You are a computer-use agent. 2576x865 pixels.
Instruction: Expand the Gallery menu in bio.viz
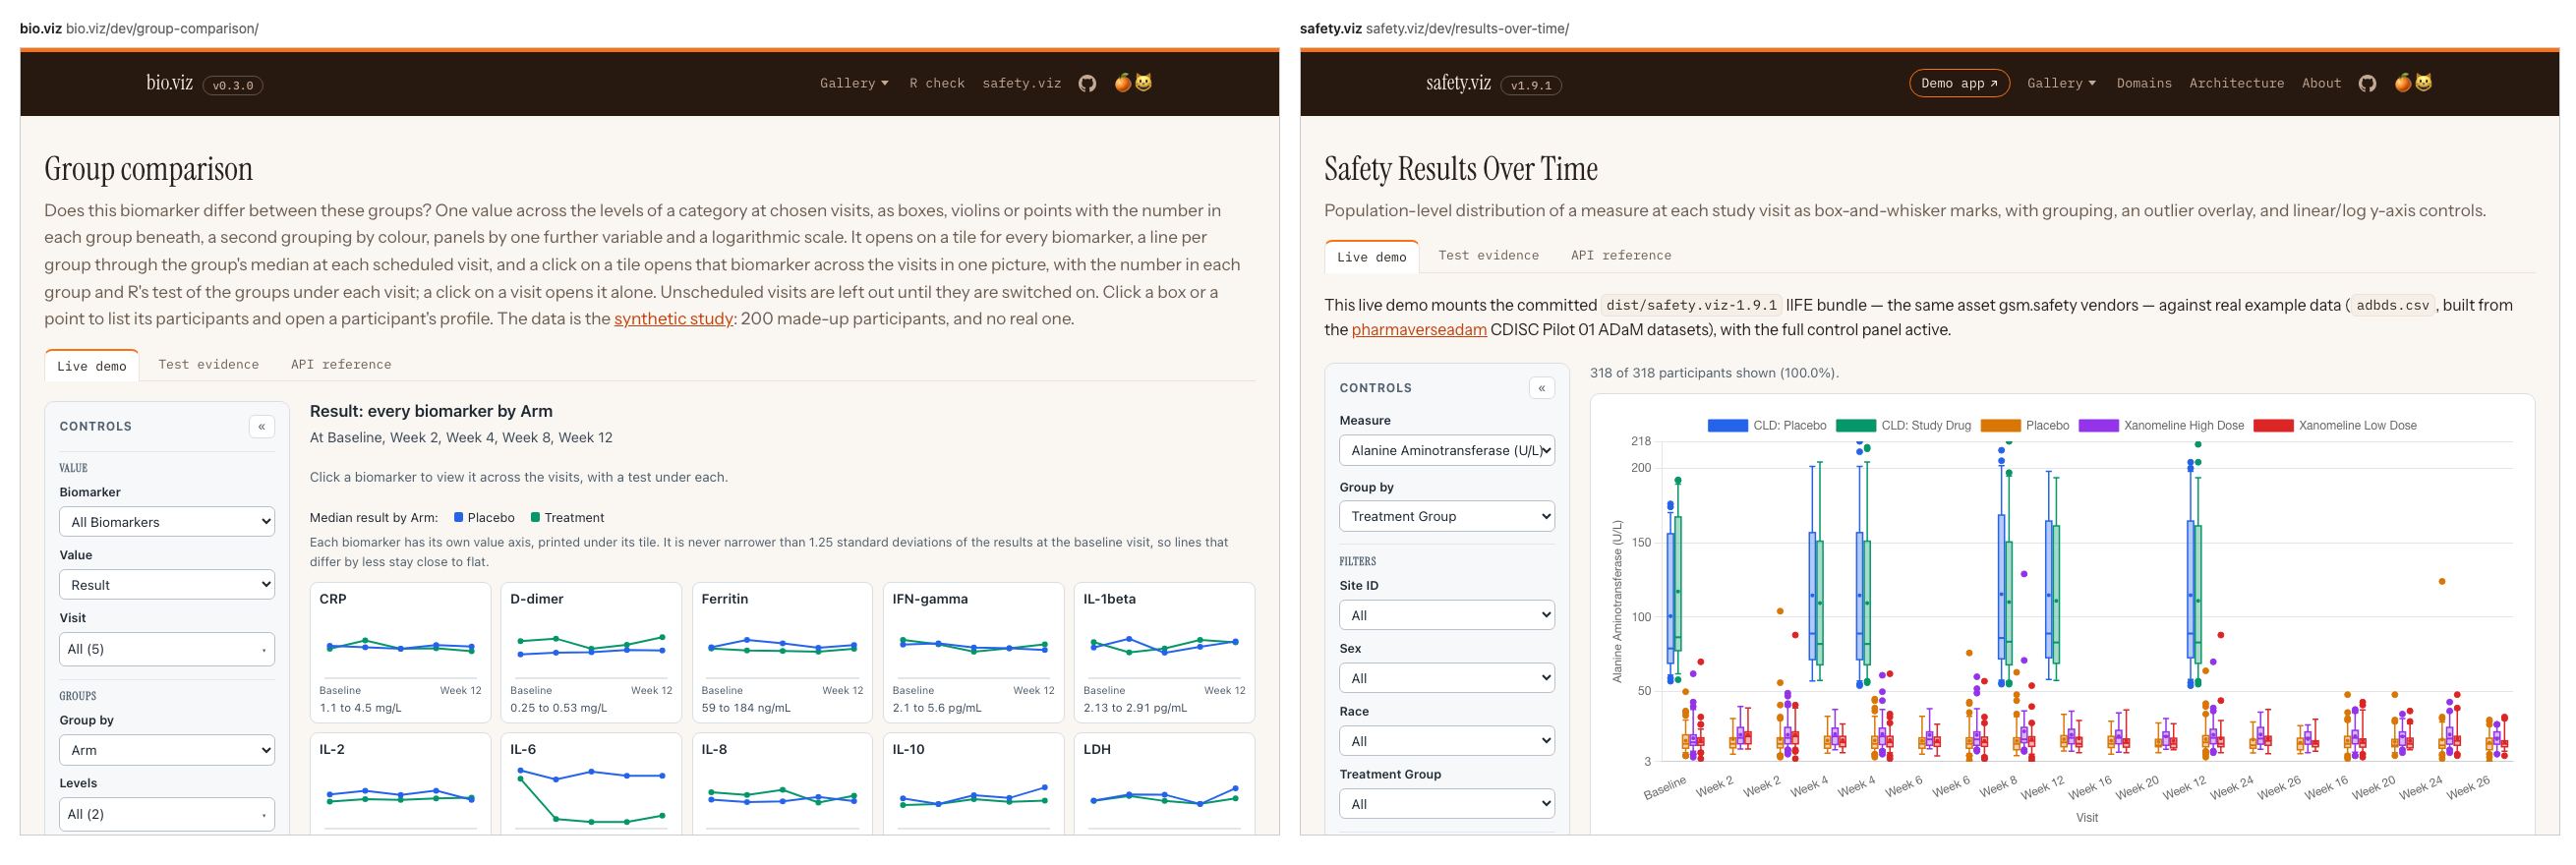coord(854,83)
